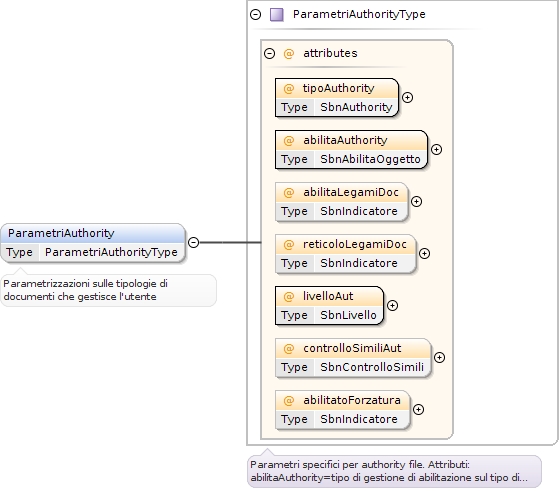Viewport: 560px width, 491px height.
Task: Click the SbnAbilitaOggetto type value
Action: tap(370, 159)
